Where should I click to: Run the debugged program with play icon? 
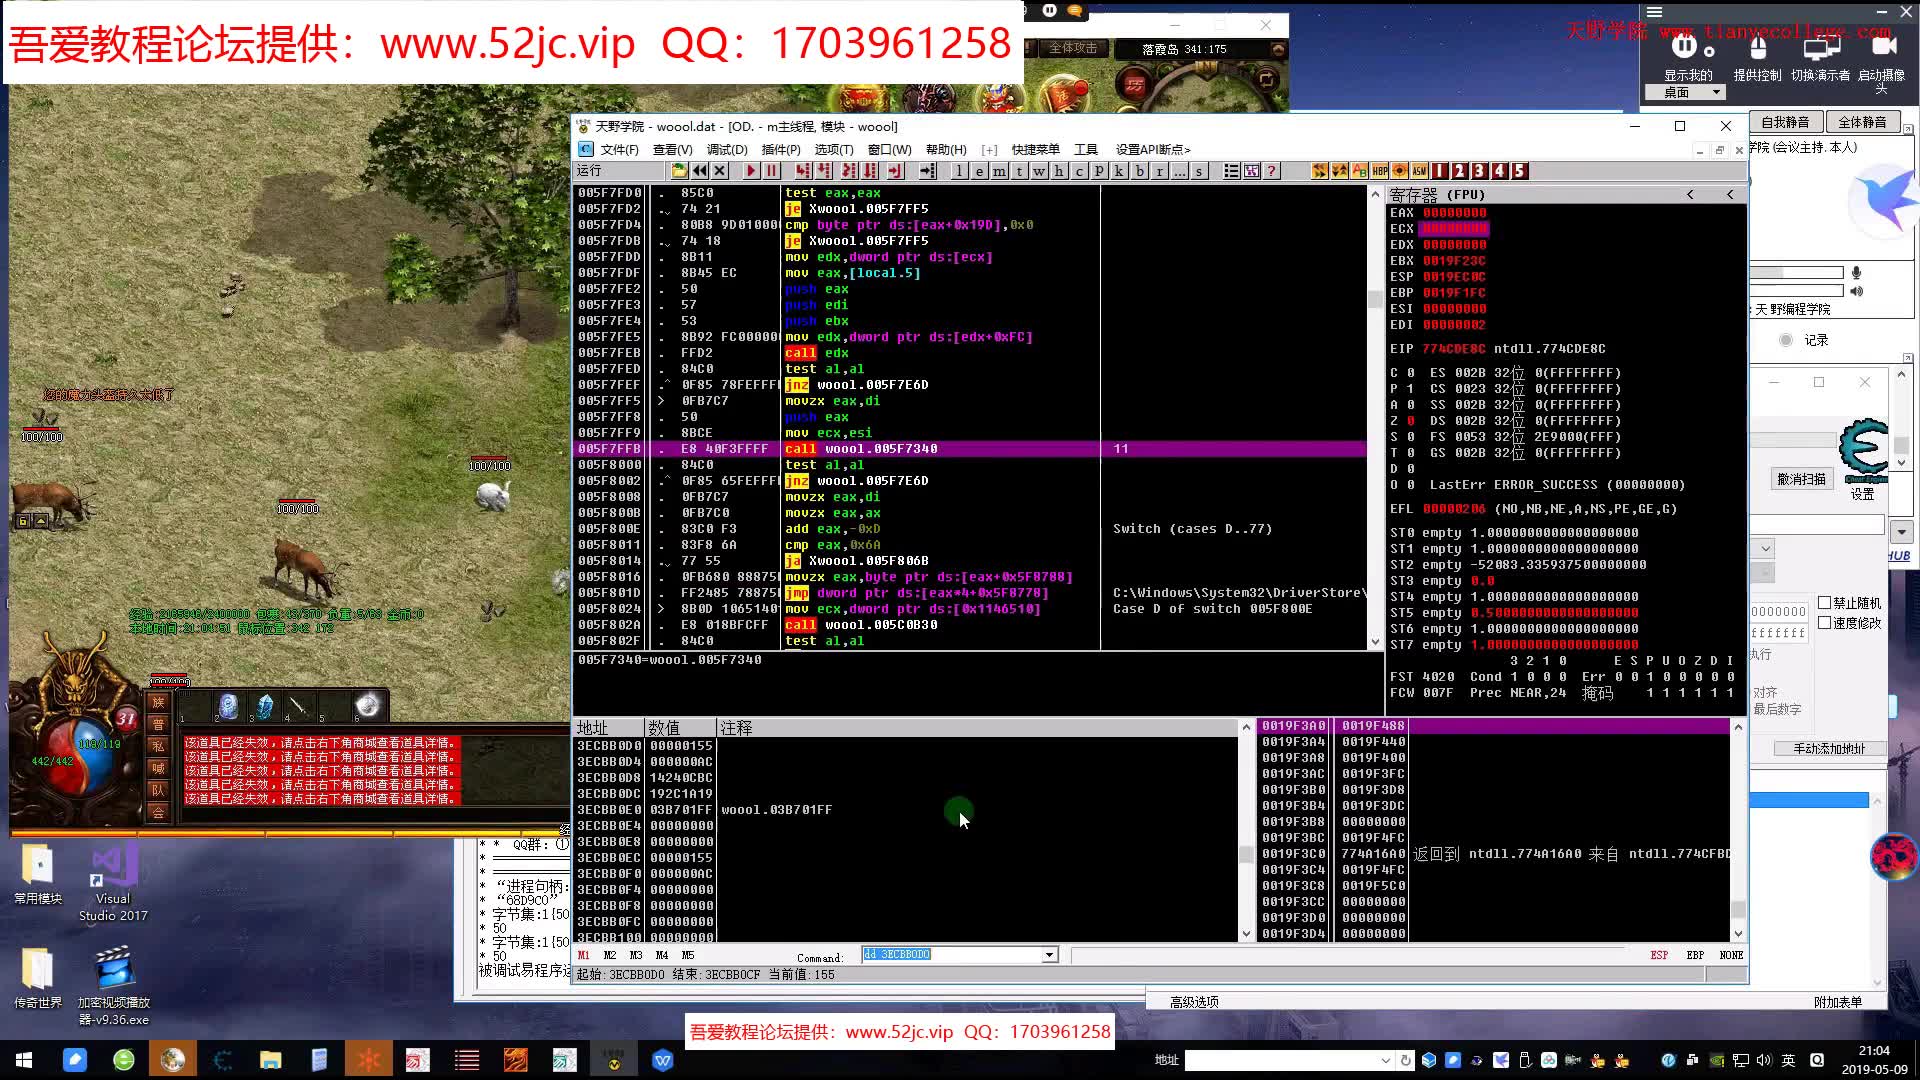pyautogui.click(x=752, y=171)
